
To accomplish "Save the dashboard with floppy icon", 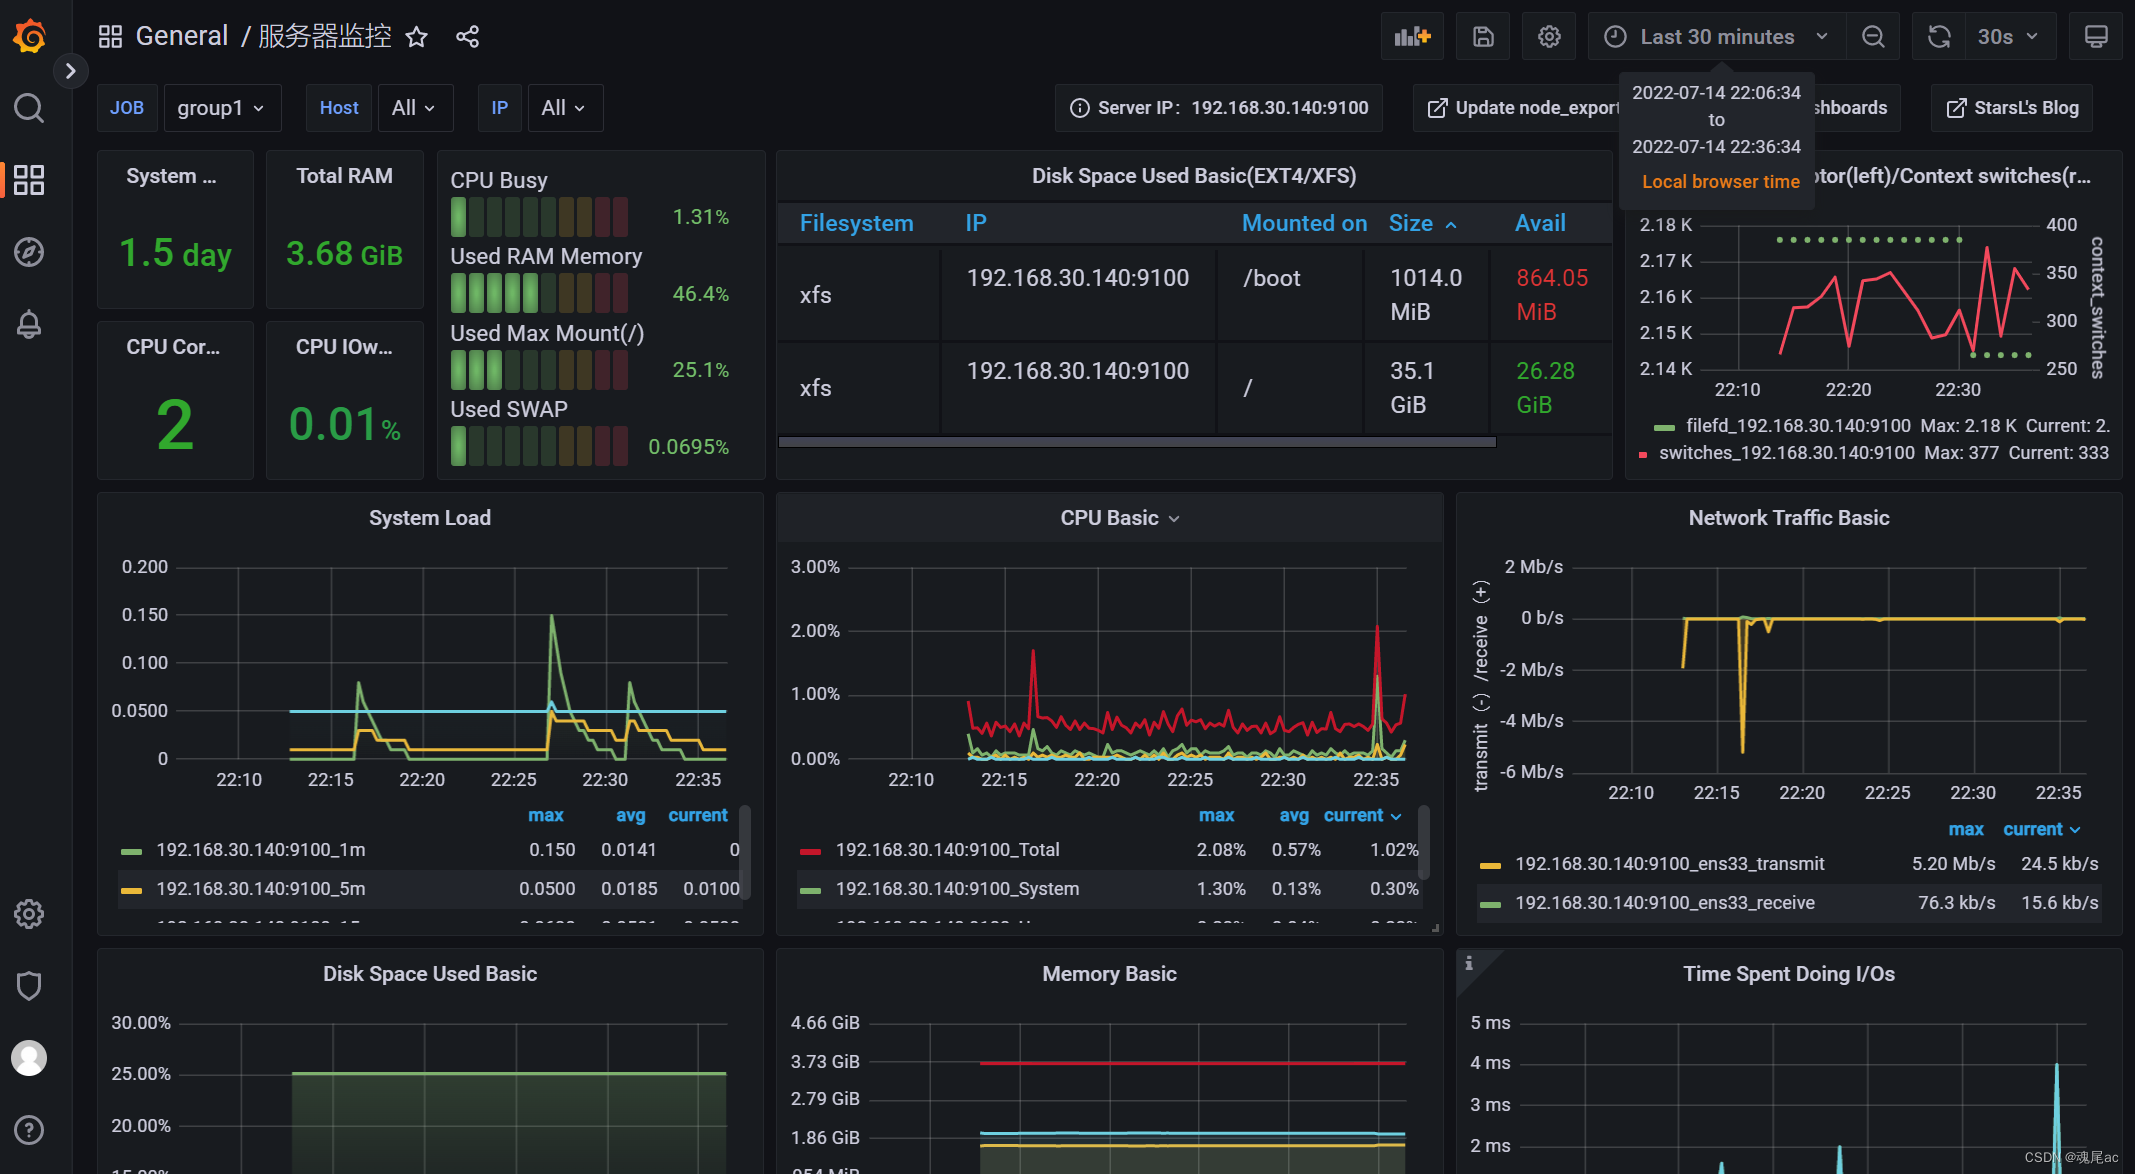I will coord(1483,37).
